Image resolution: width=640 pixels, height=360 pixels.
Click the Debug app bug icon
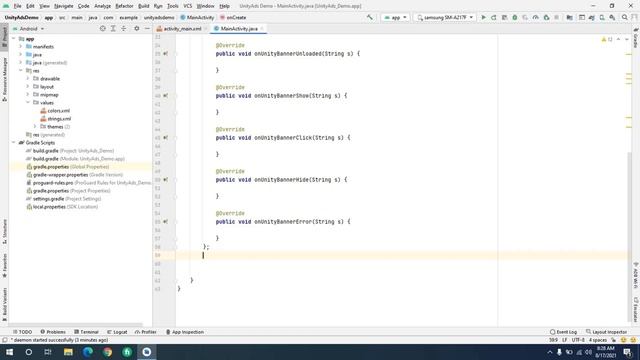(x=515, y=18)
